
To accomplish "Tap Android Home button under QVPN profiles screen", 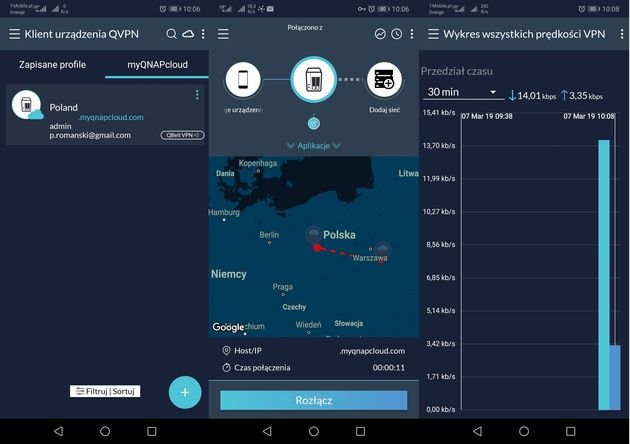I will [105, 431].
